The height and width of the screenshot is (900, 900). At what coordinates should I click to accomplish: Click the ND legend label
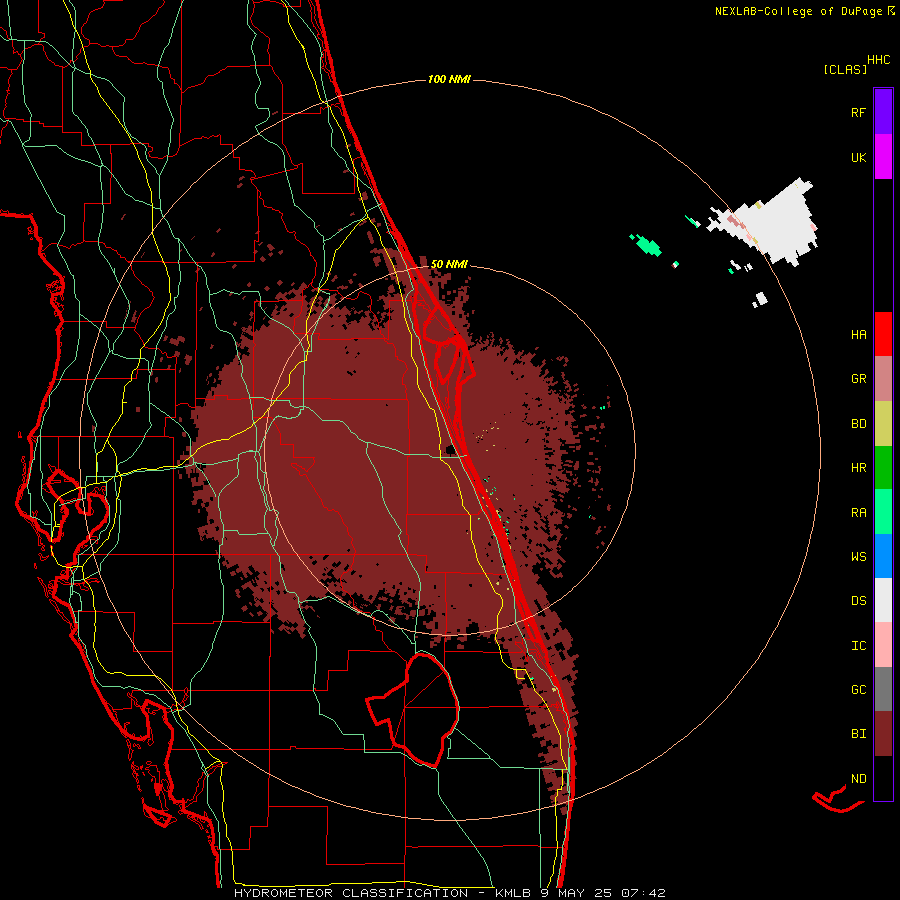click(x=858, y=779)
